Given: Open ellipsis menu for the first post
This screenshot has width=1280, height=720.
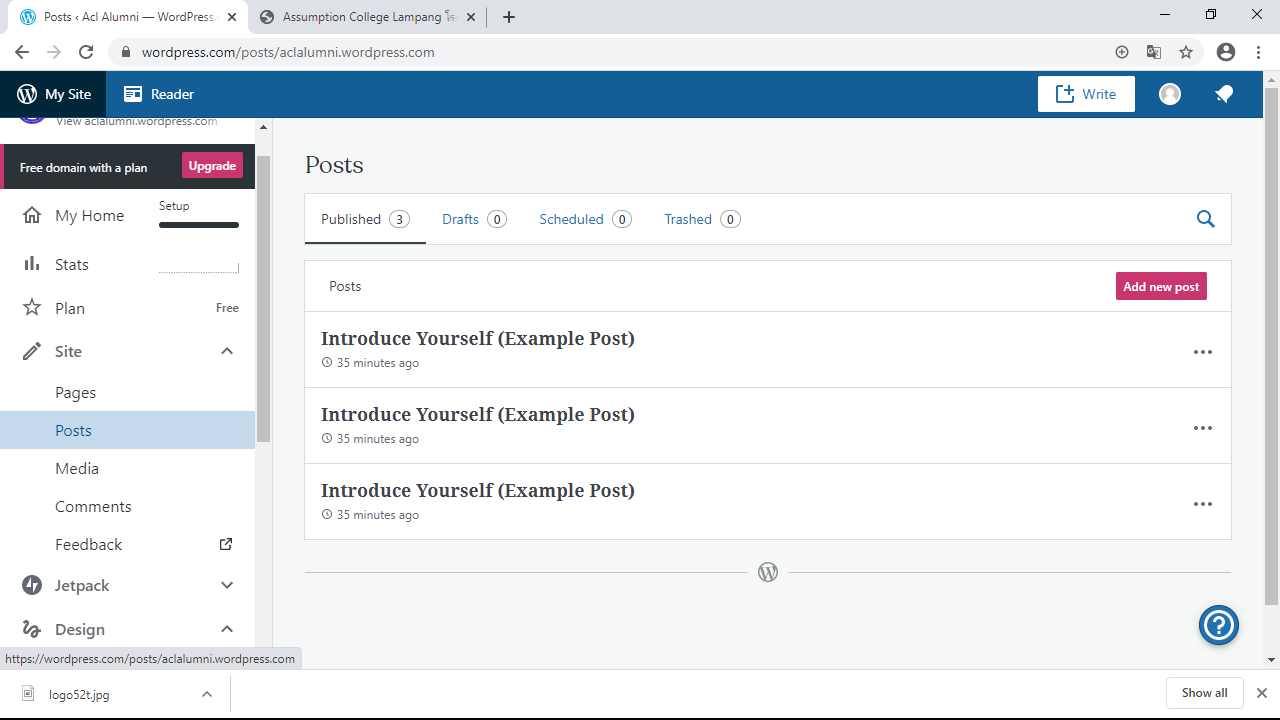Looking at the screenshot, I should [1202, 352].
